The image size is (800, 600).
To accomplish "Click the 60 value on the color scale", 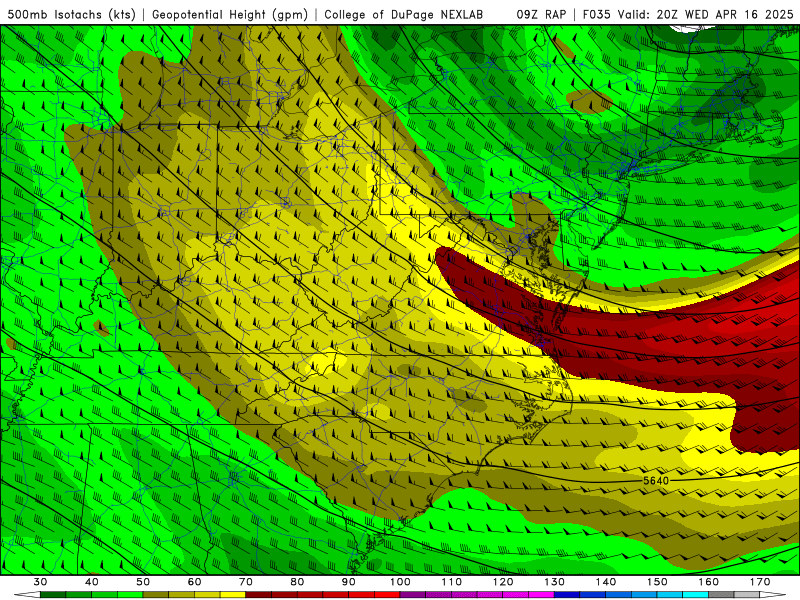I will 194,582.
